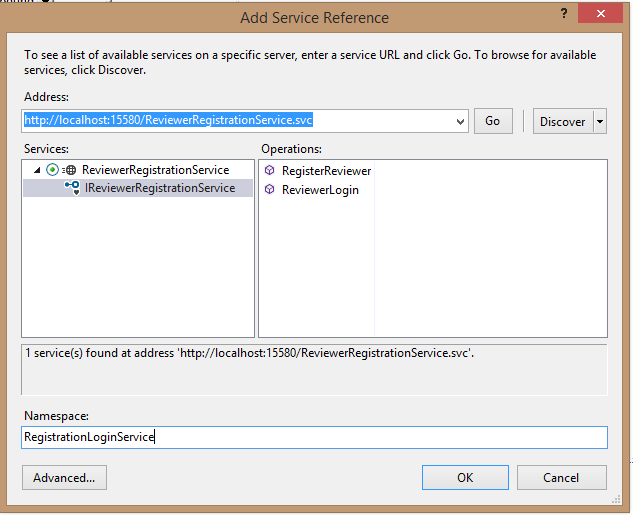633x515 pixels.
Task: Click the service globe icon beside ReviewerRegistrationService
Action: 69,170
